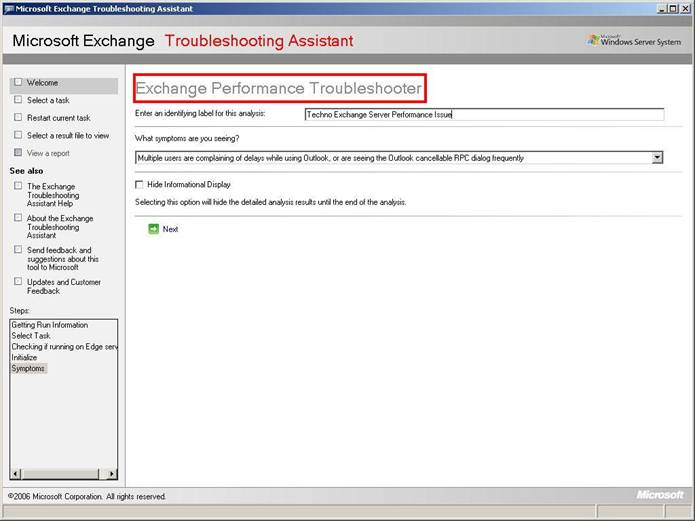Select Checking if running on Edge step
Viewport: 695px width, 521px height.
(x=64, y=347)
